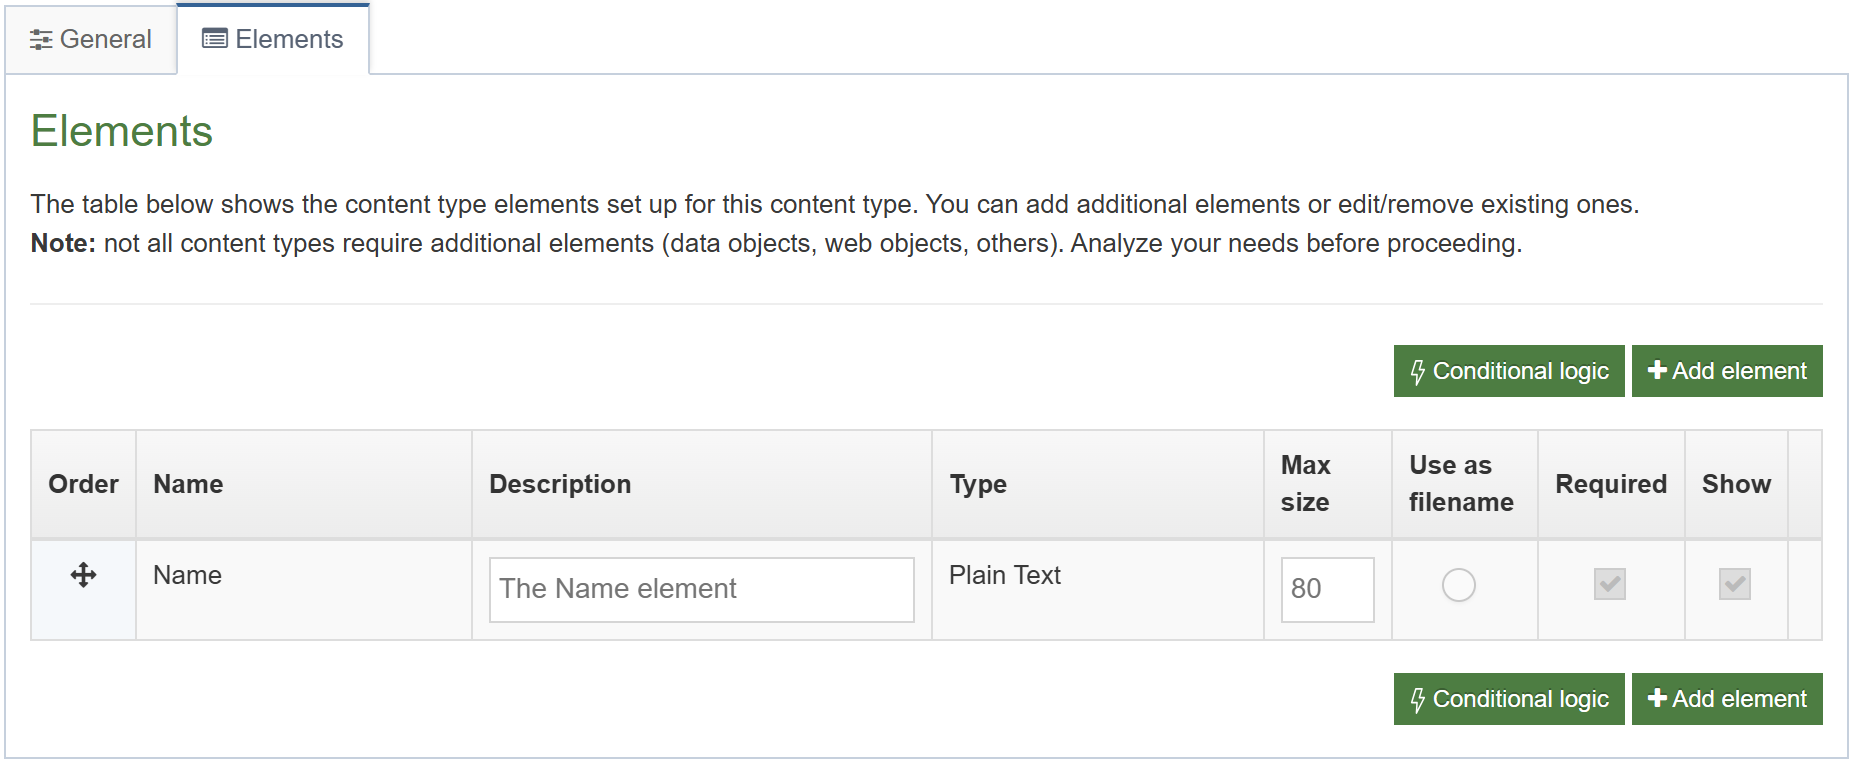
Task: Click inside the Name element description field
Action: 700,589
